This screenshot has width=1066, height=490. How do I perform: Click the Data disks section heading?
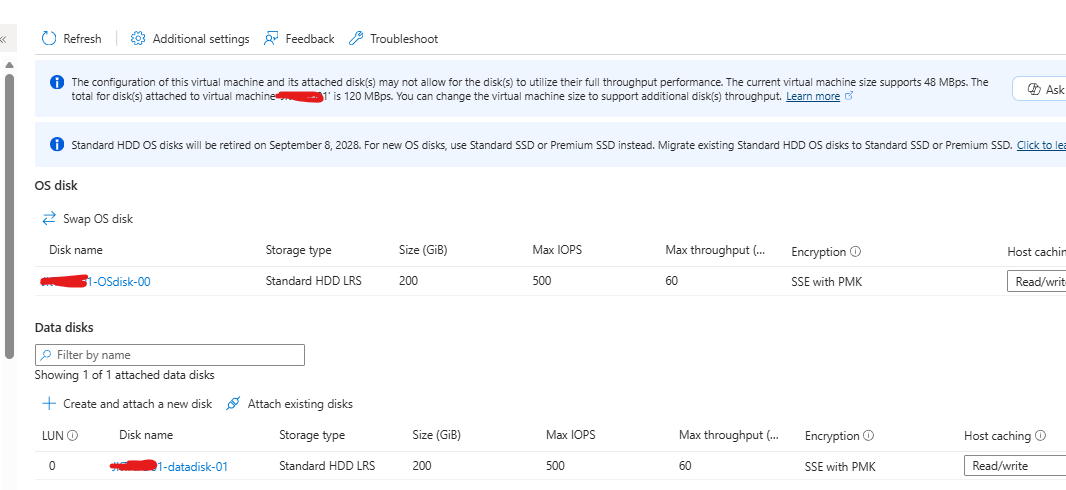click(x=64, y=328)
